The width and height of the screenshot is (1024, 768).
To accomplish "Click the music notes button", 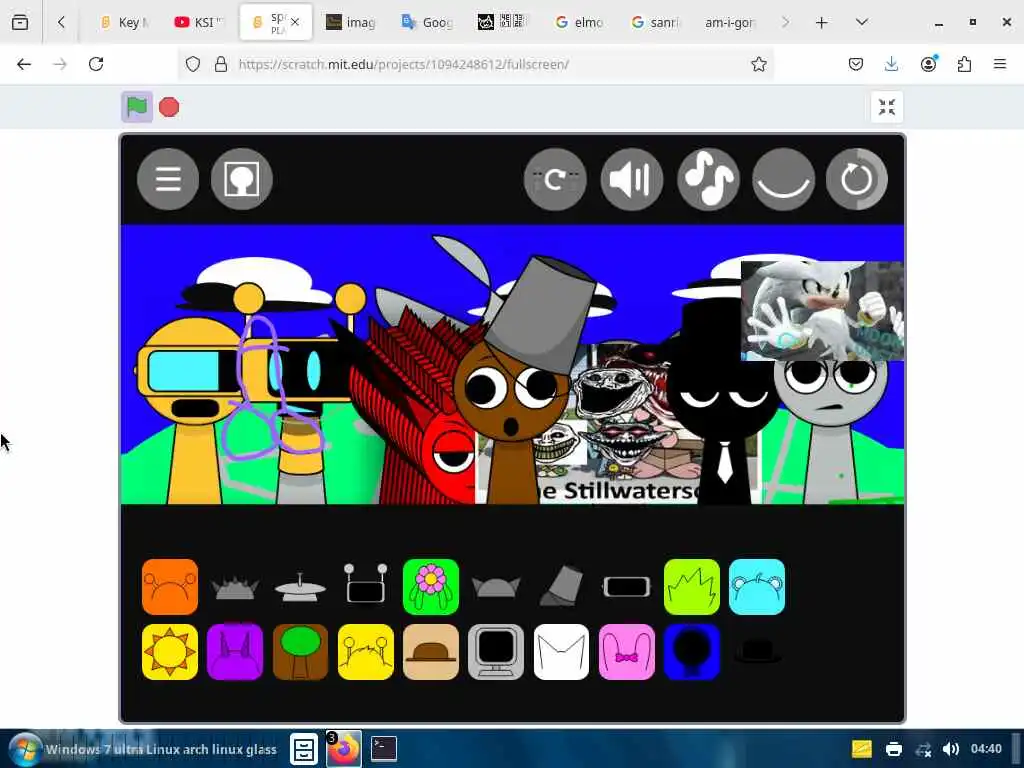I will point(709,180).
